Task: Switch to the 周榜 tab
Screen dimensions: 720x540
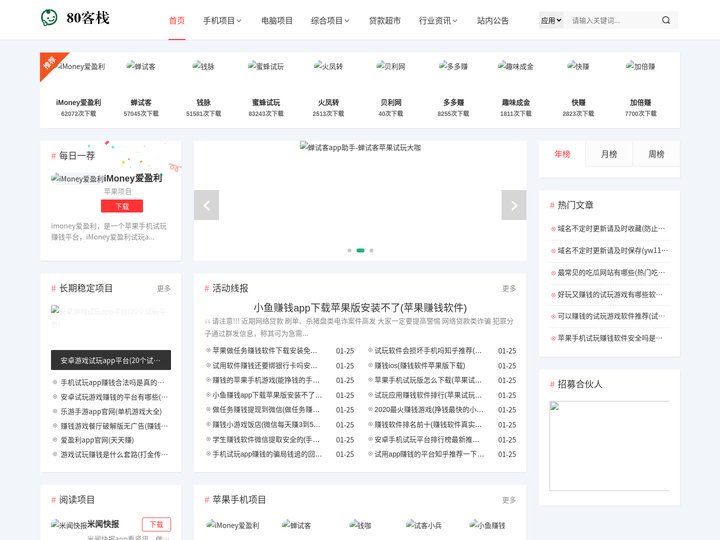Action: 656,154
